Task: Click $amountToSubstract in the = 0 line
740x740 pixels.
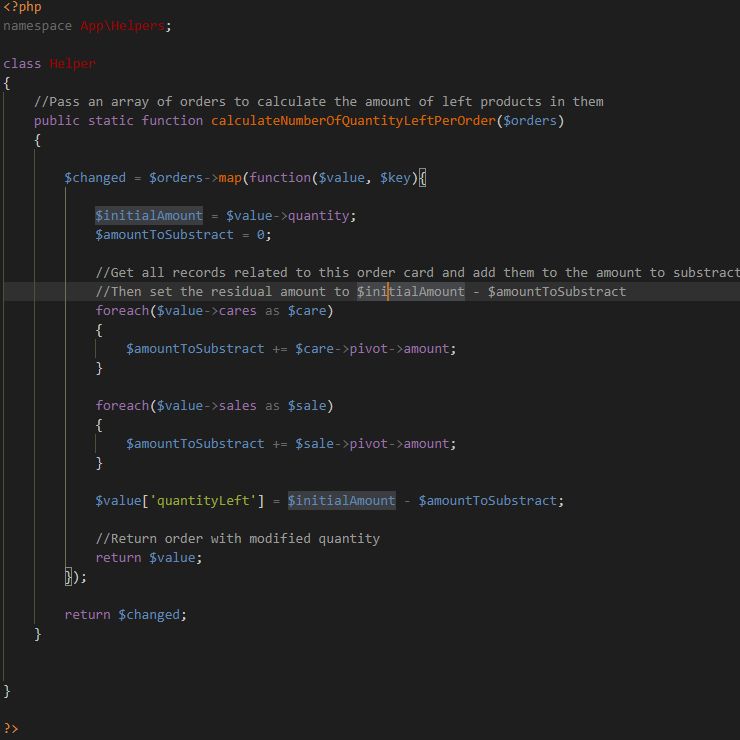Action: [x=164, y=235]
